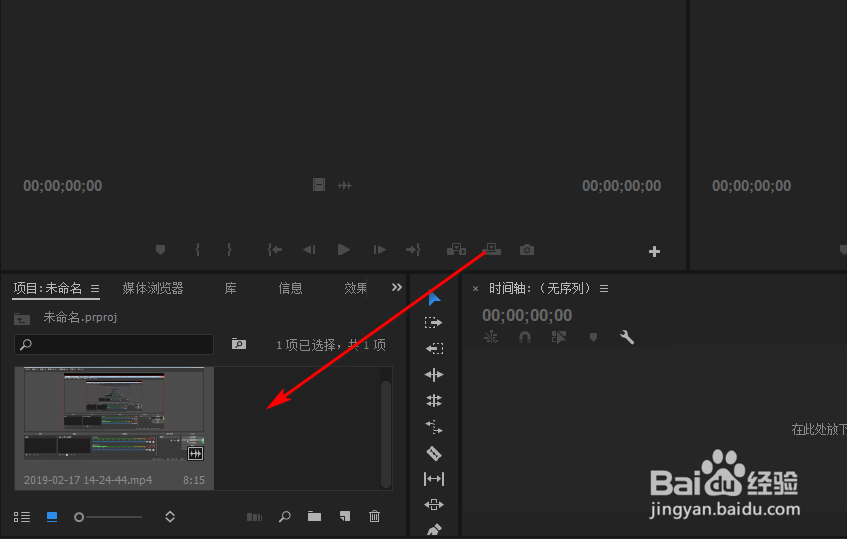The image size is (847, 539).
Task: Select the Track Select Backward tool
Action: coord(434,348)
